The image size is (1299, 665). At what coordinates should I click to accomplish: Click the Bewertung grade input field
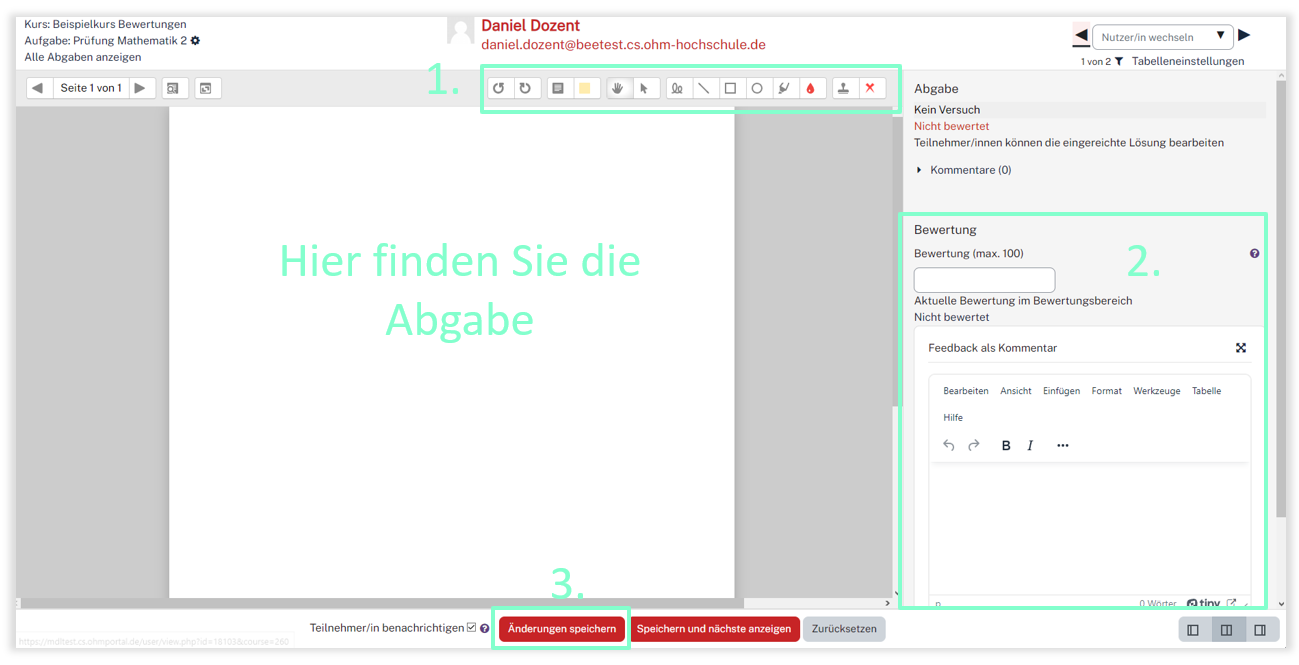pos(984,280)
